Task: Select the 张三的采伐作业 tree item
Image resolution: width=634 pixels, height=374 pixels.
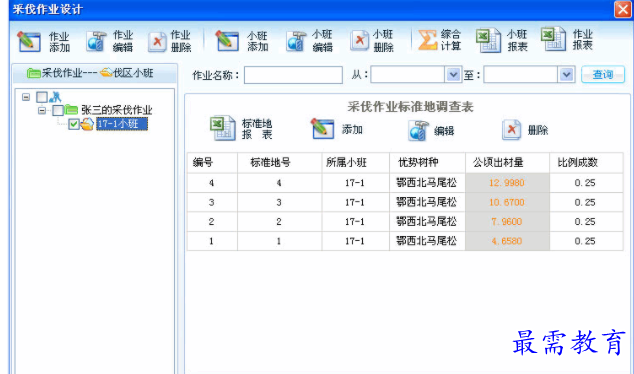Action: 116,110
